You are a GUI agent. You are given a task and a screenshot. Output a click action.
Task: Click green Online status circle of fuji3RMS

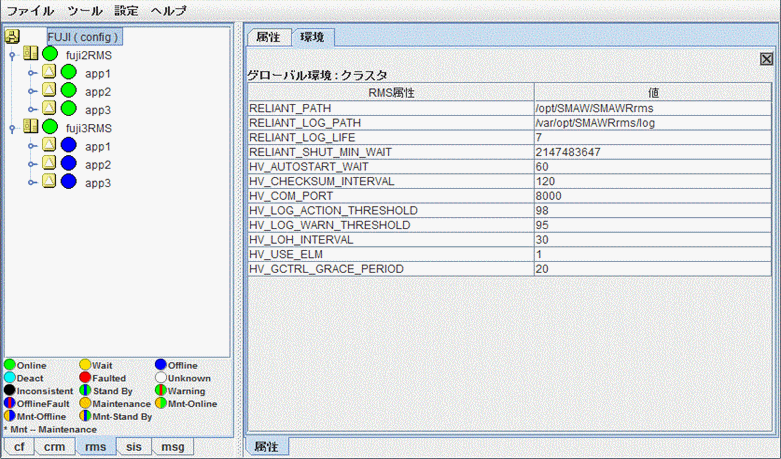(50, 126)
